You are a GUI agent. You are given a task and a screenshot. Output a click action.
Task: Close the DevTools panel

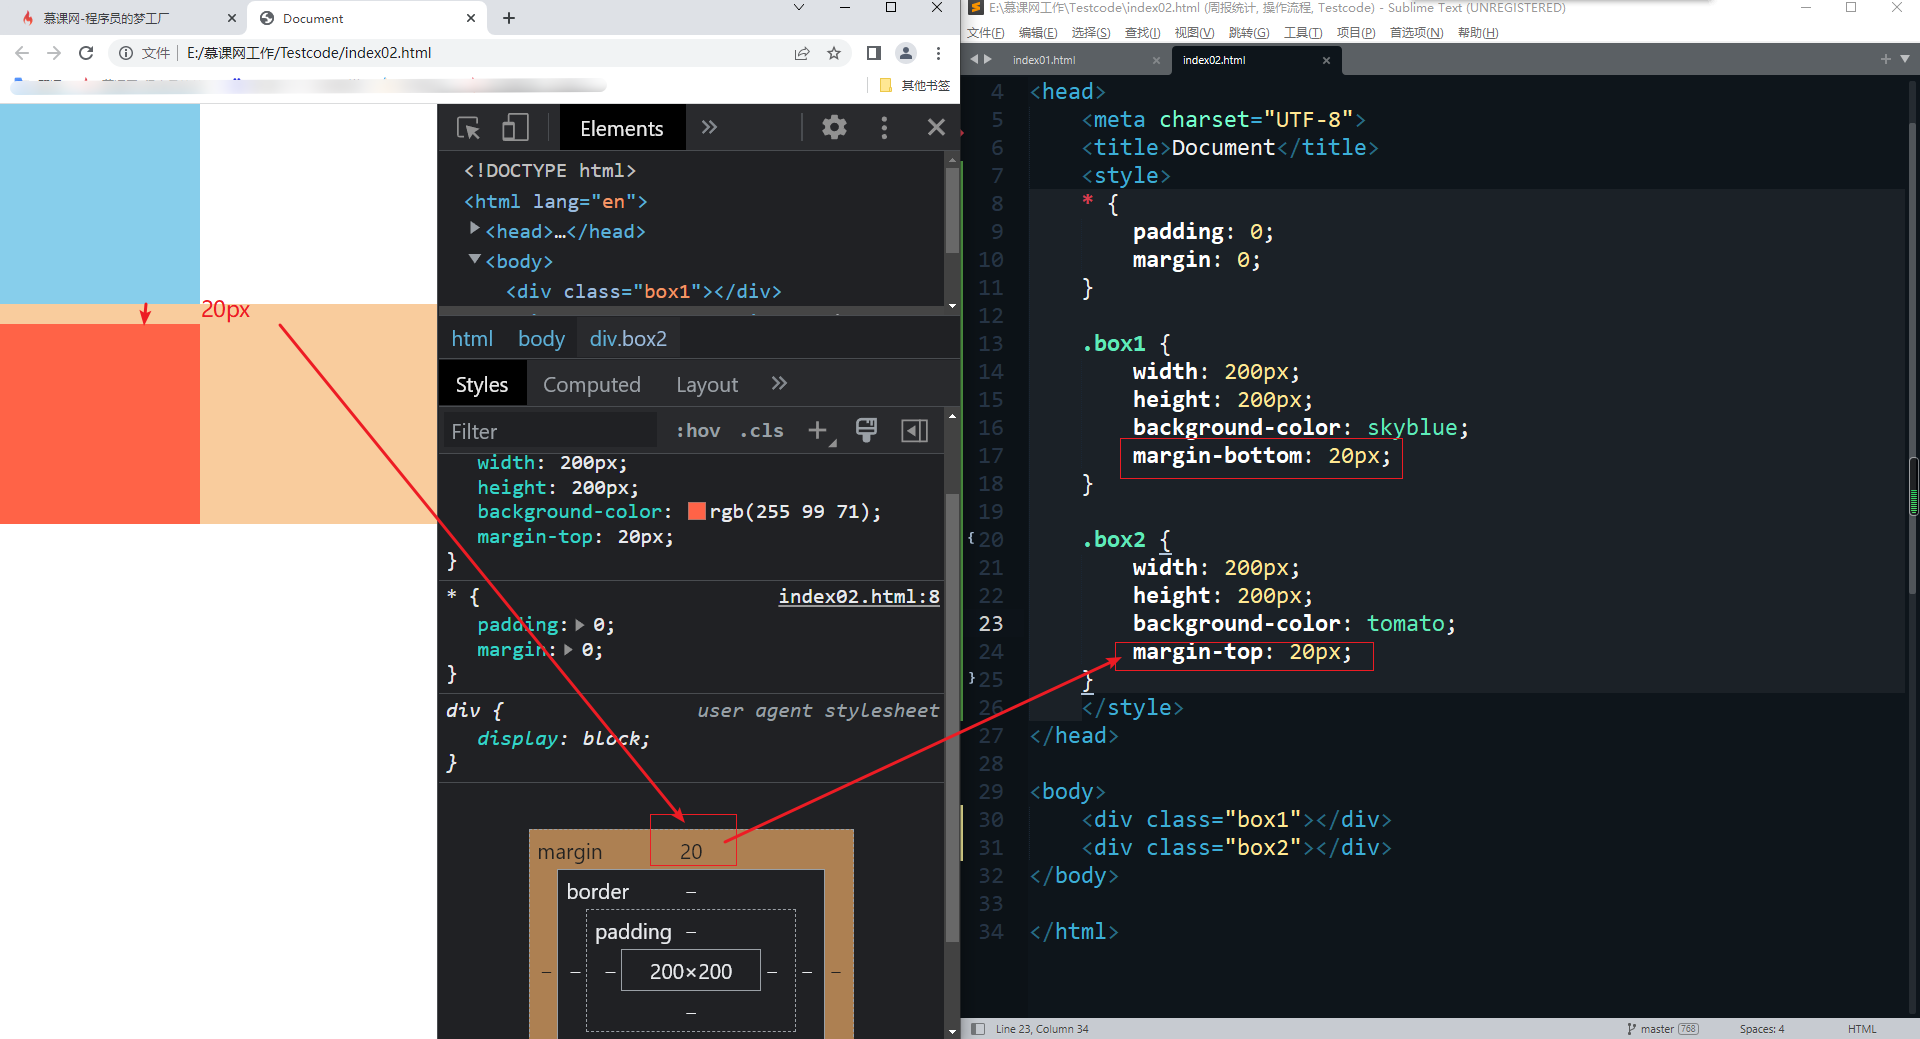(936, 127)
